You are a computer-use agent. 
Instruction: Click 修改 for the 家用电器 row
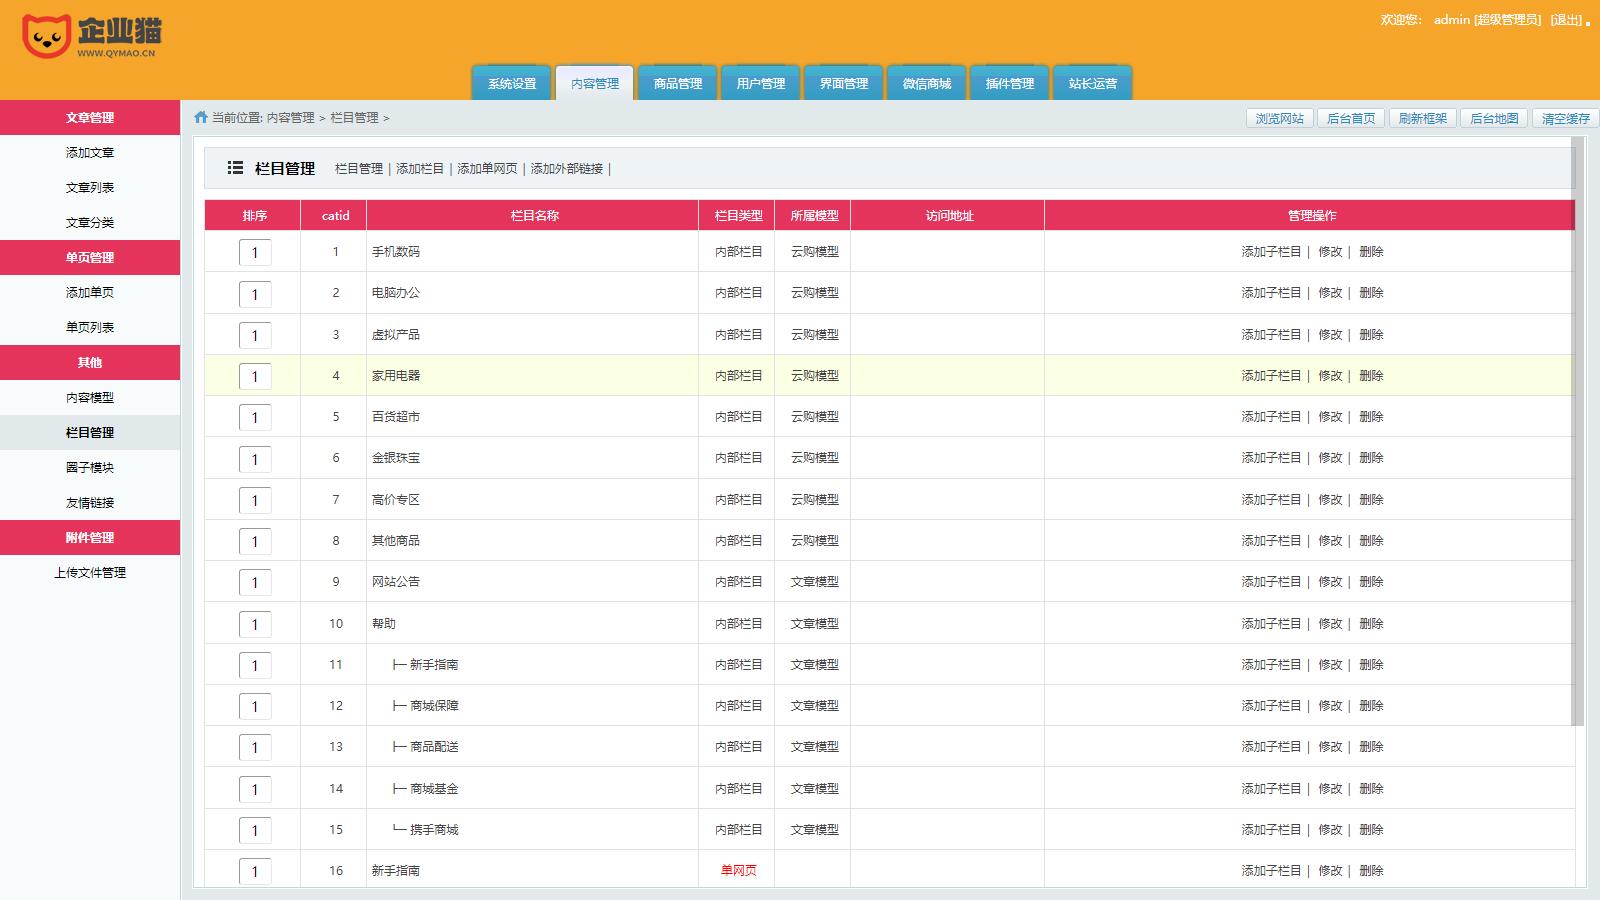point(1330,376)
